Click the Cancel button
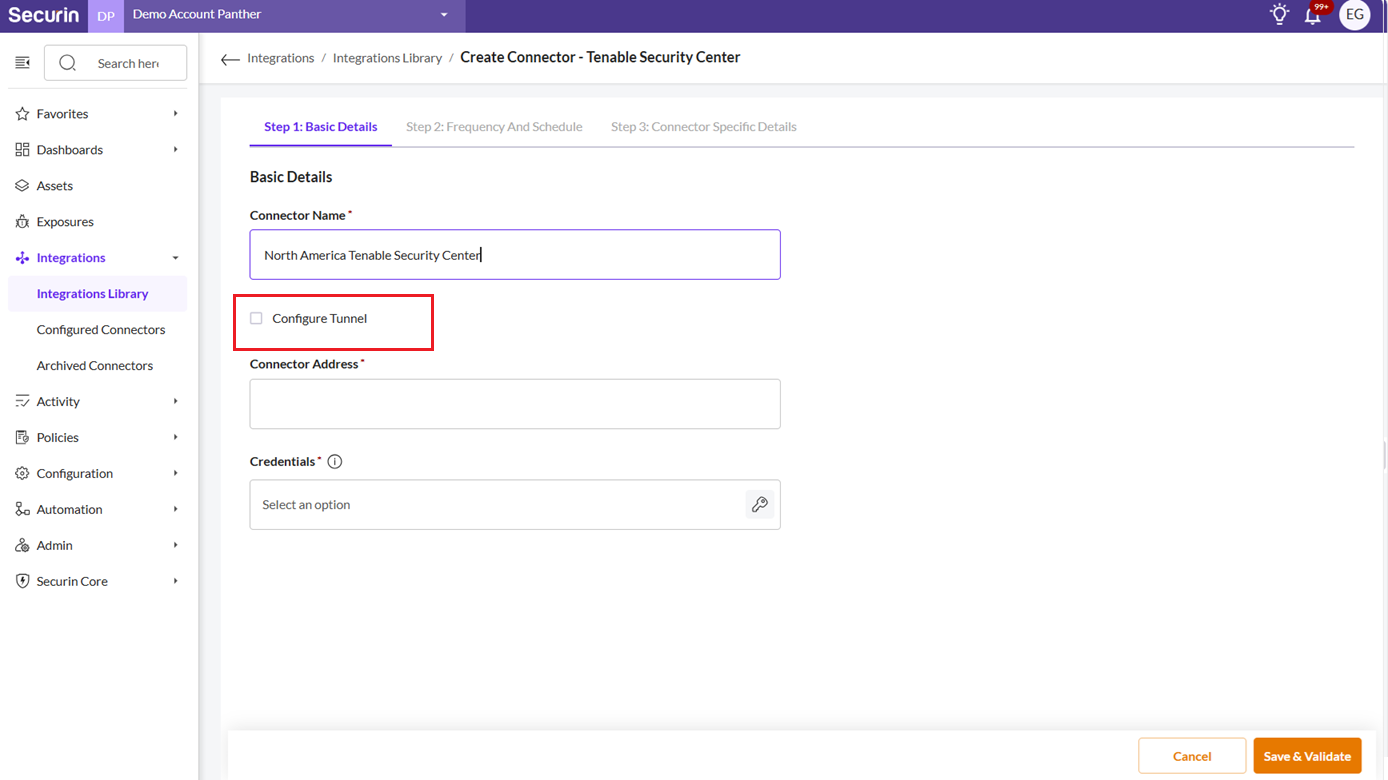The width and height of the screenshot is (1388, 780). tap(1192, 756)
